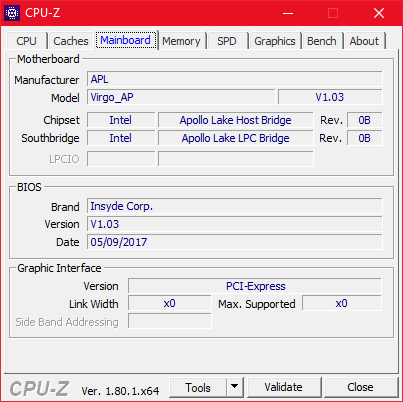Image resolution: width=403 pixels, height=402 pixels.
Task: Click the CPU-Z app icon in title bar
Action: pyautogui.click(x=12, y=13)
